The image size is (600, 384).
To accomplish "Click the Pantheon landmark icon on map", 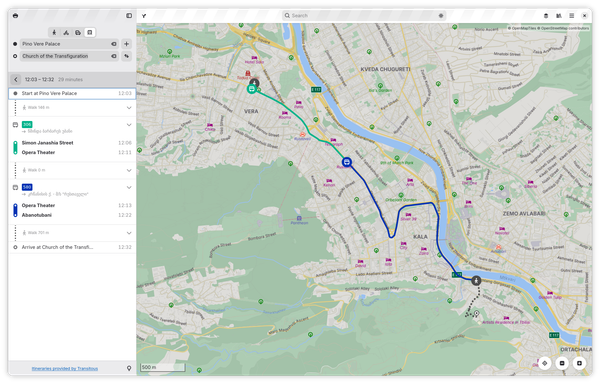I will (299, 218).
